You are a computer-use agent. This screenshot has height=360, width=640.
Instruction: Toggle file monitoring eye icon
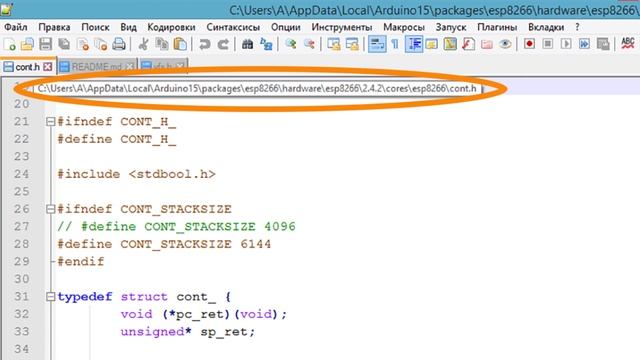(505, 44)
